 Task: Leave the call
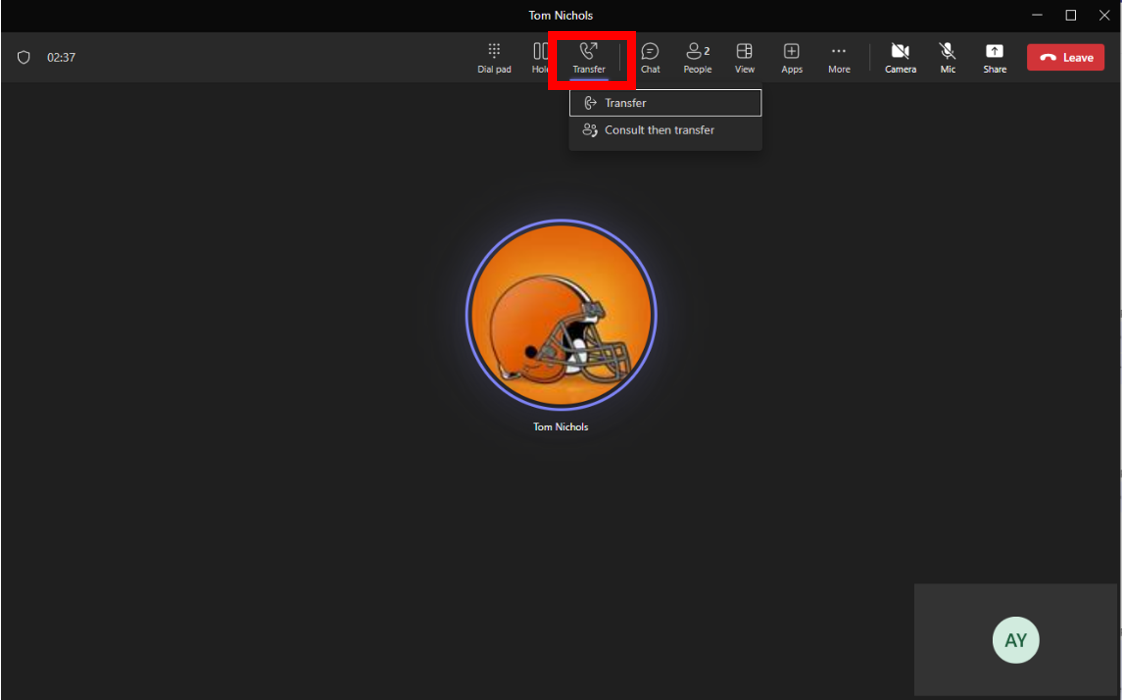pyautogui.click(x=1065, y=57)
